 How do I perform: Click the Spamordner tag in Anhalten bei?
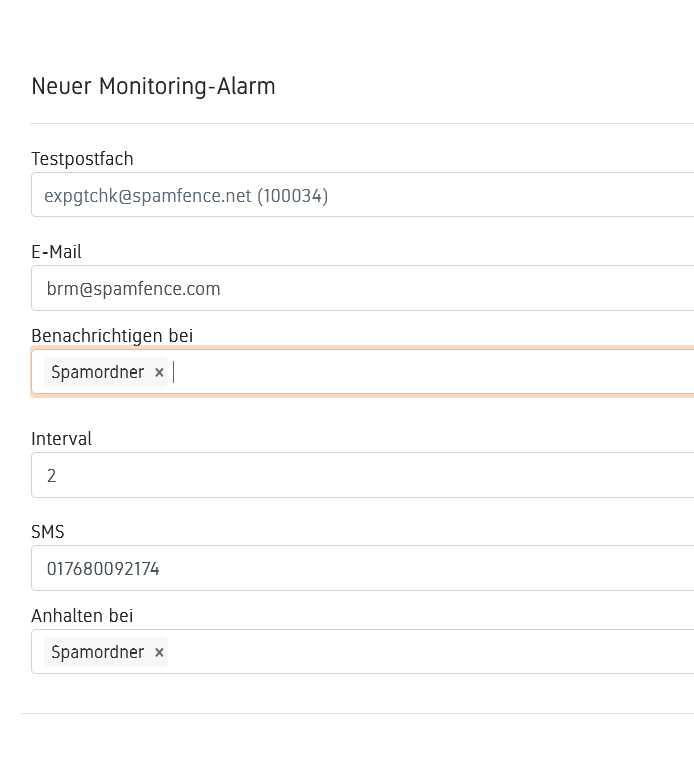pos(97,652)
